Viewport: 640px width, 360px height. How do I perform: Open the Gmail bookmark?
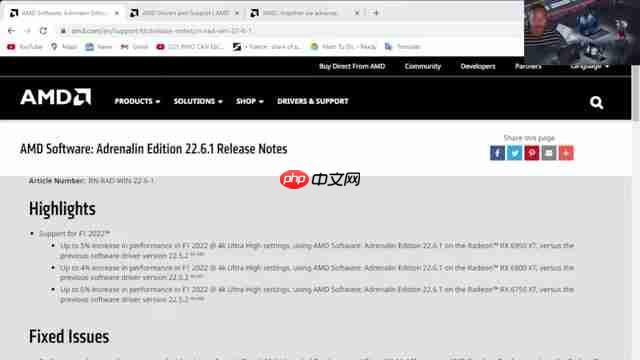(134, 47)
